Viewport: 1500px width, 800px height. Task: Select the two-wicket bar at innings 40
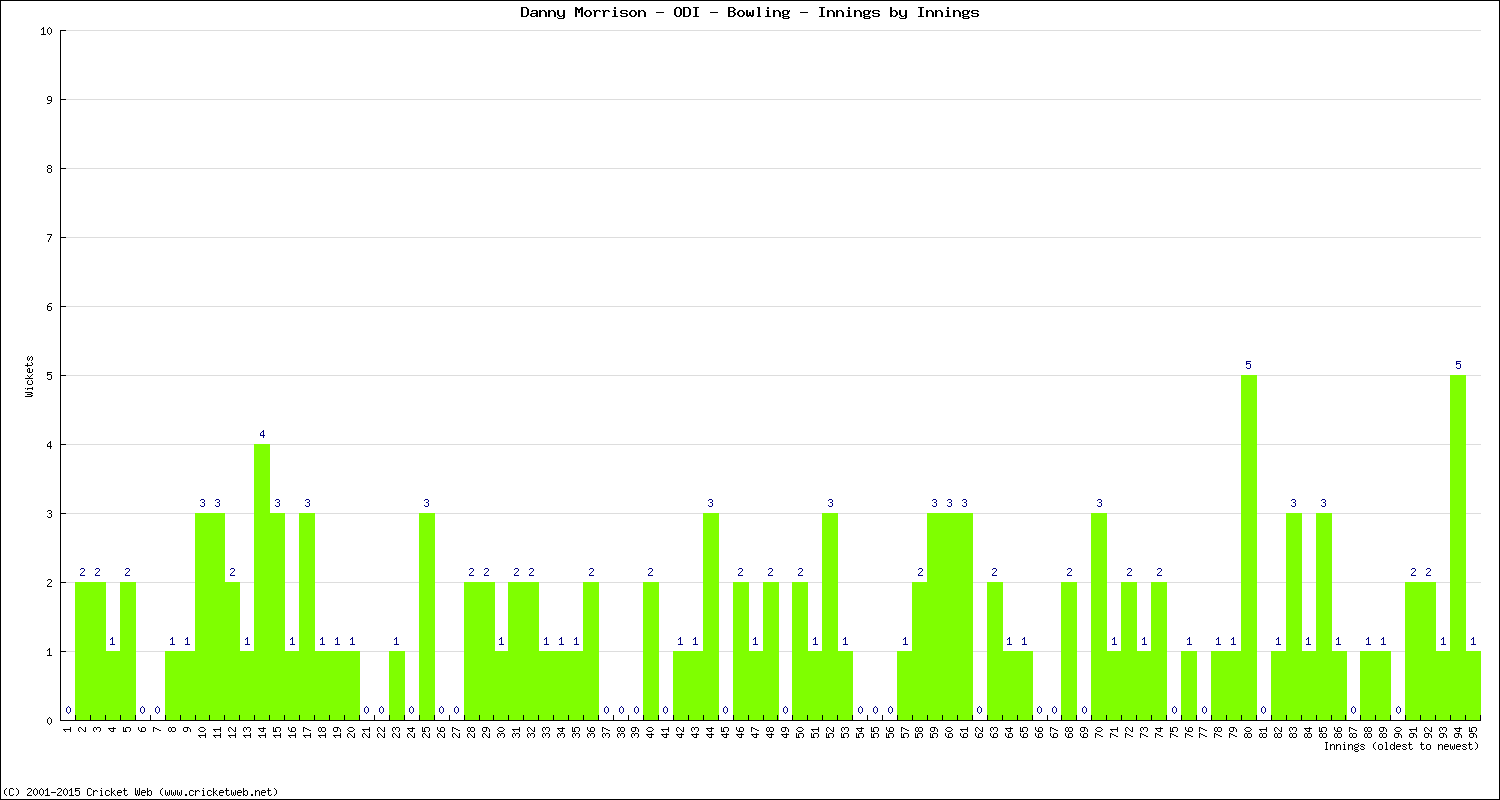pos(651,651)
